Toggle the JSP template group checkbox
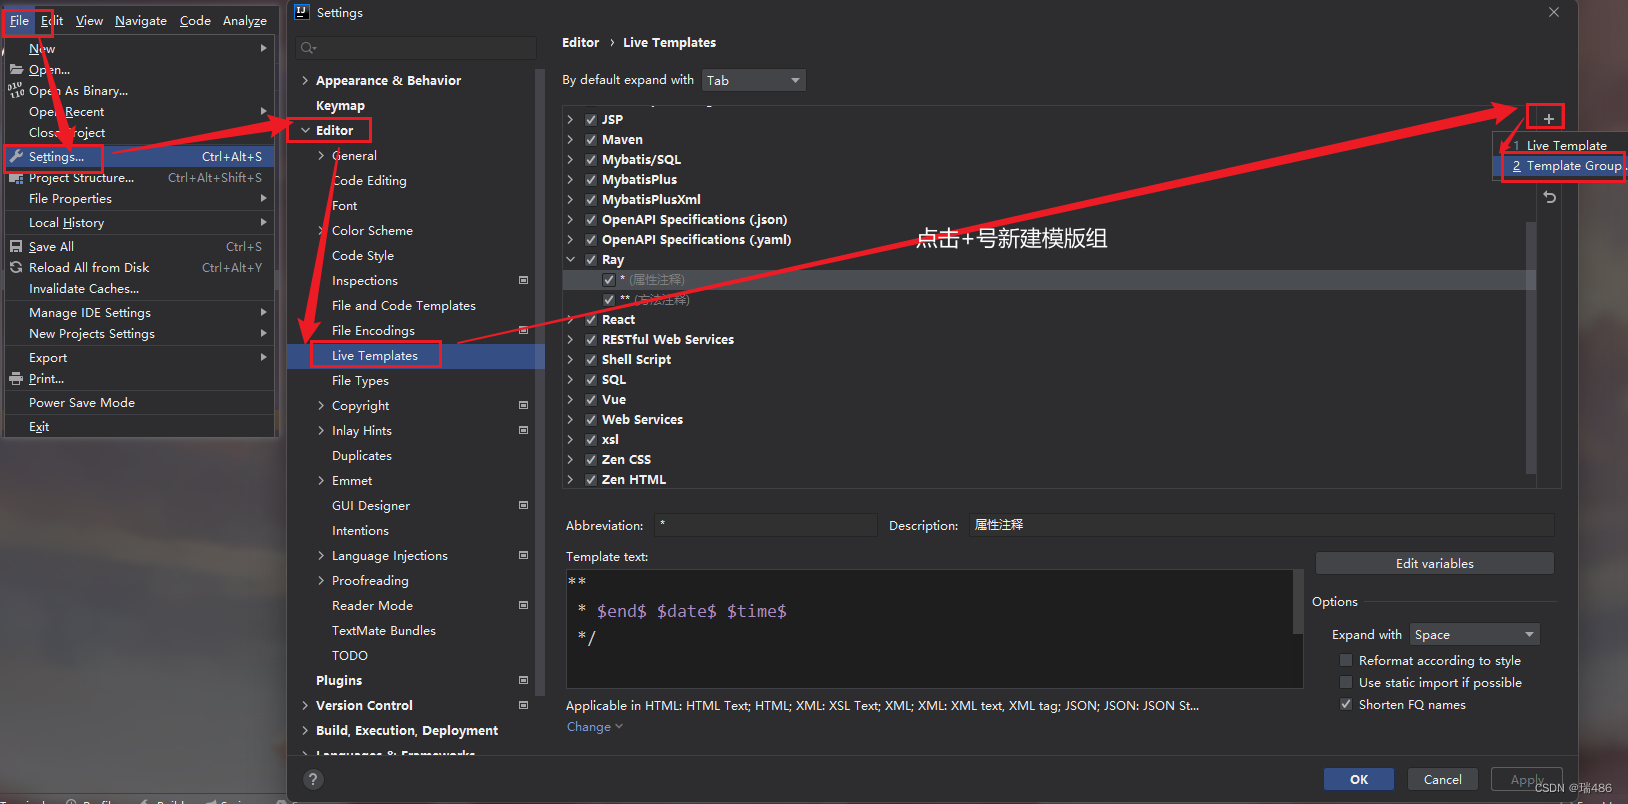The image size is (1628, 804). pyautogui.click(x=591, y=119)
